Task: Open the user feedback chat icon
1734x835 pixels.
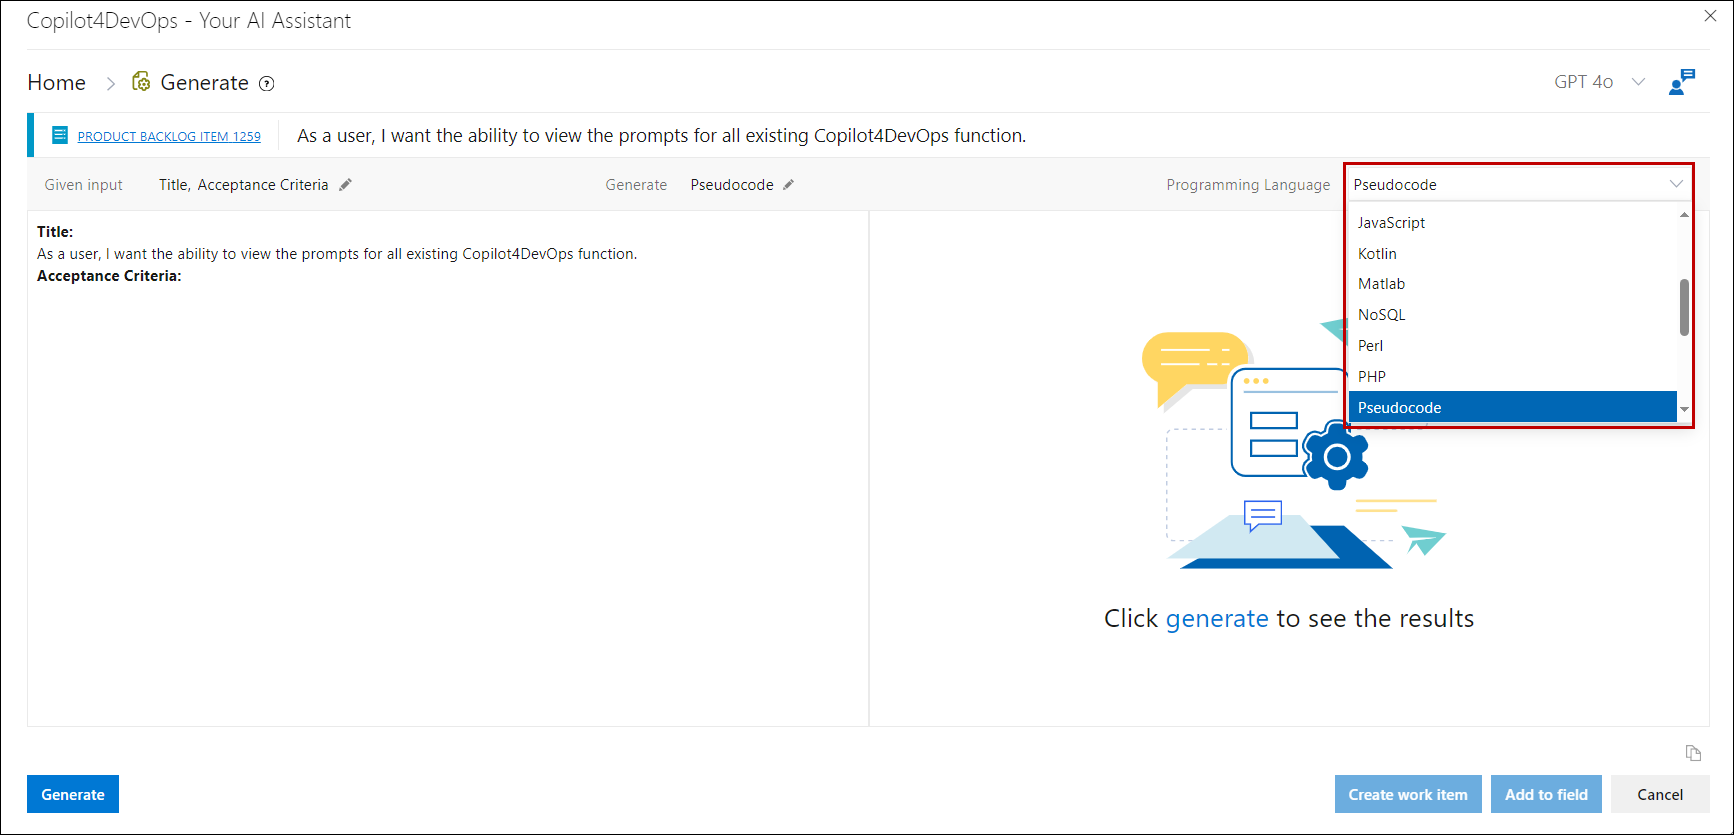Action: [x=1682, y=82]
